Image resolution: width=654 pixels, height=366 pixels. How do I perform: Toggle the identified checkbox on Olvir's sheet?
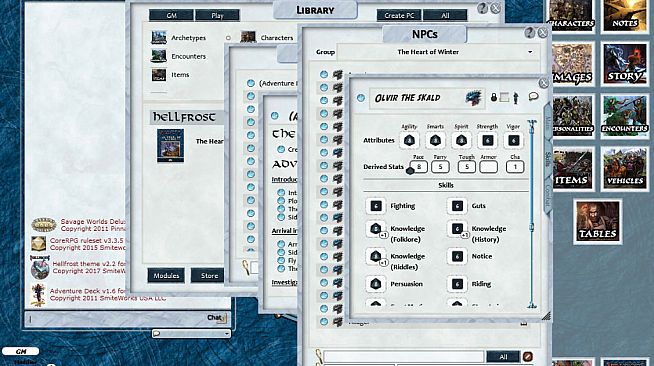click(x=504, y=98)
